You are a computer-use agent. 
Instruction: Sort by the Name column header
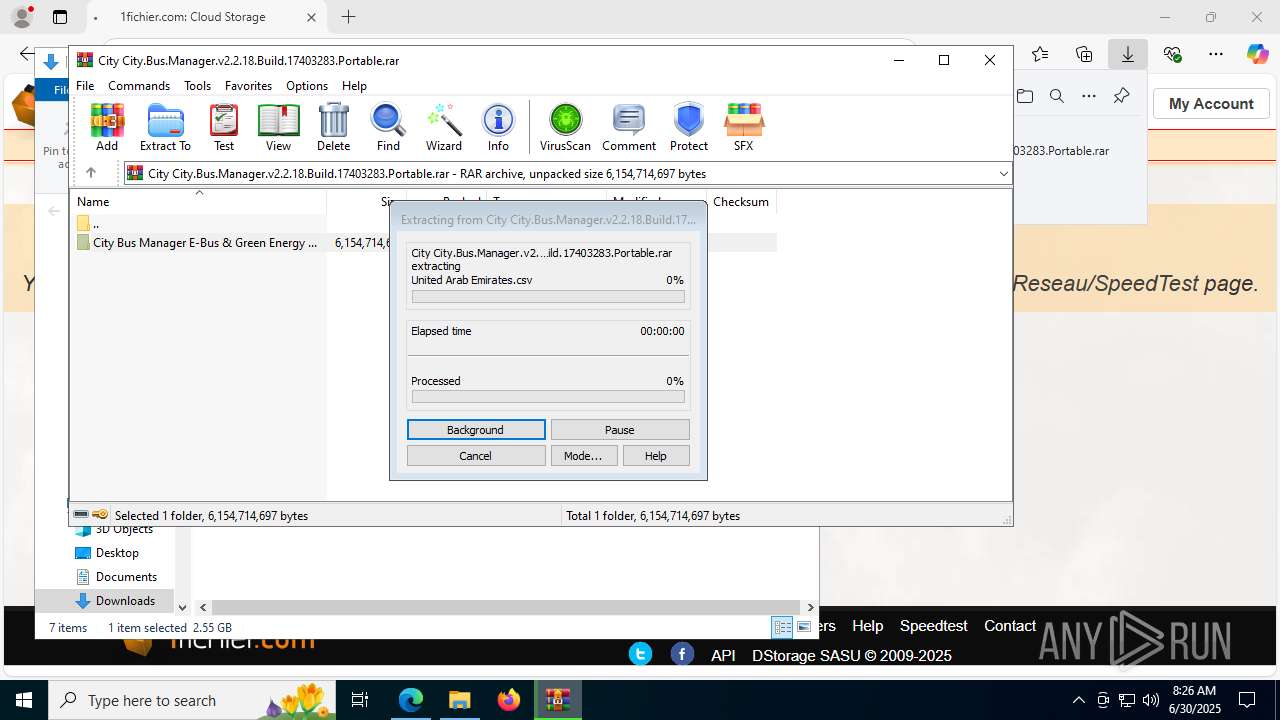tap(199, 202)
